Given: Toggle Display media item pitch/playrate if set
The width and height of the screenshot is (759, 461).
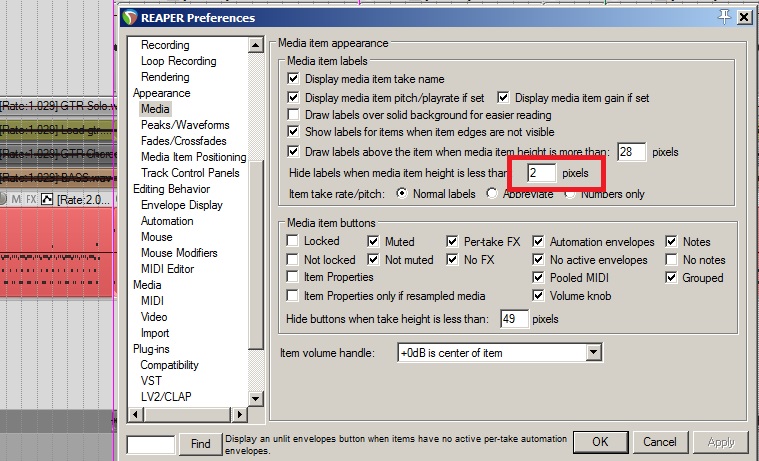Looking at the screenshot, I should pos(293,97).
